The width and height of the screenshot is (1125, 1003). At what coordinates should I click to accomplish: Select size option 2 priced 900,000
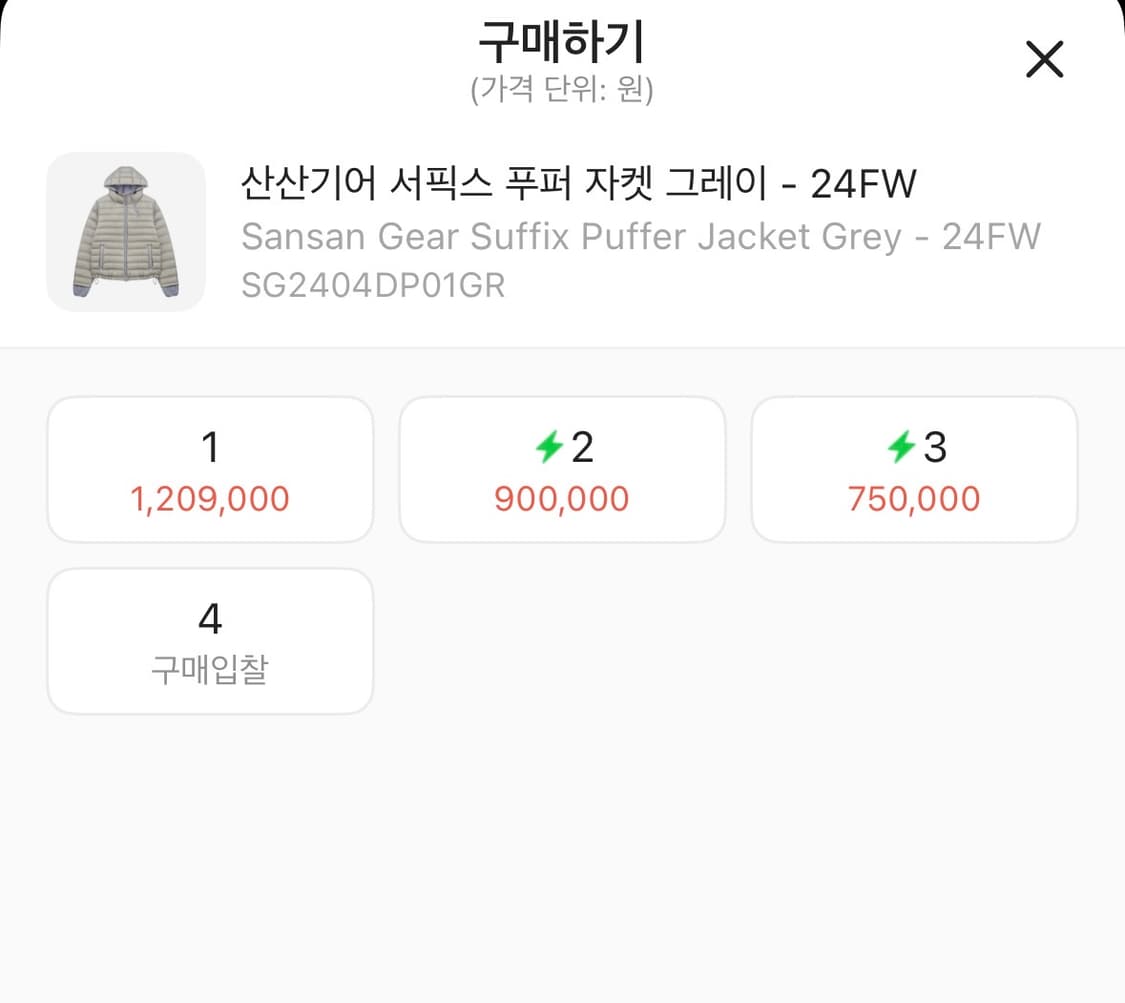(x=562, y=468)
